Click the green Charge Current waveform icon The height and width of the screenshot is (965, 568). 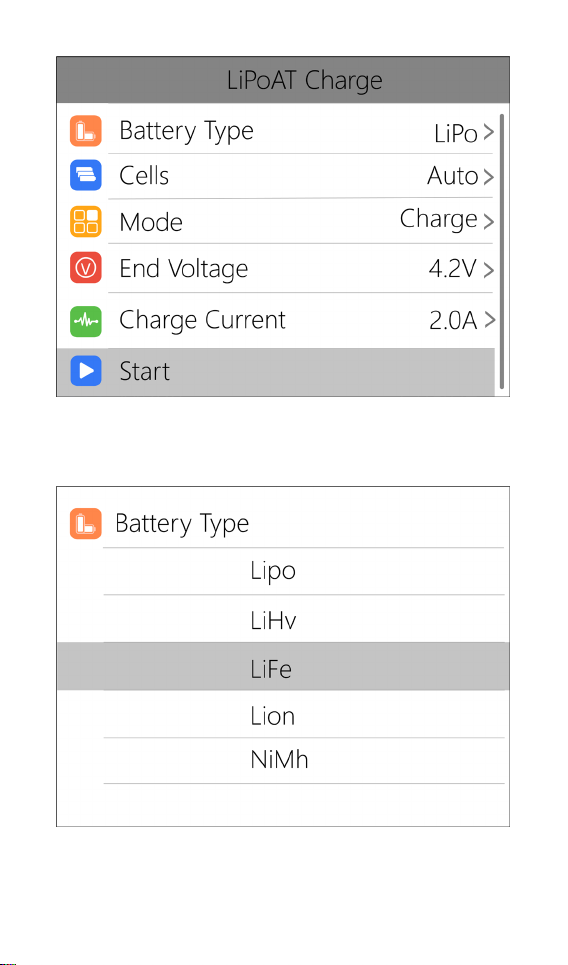coord(86,321)
